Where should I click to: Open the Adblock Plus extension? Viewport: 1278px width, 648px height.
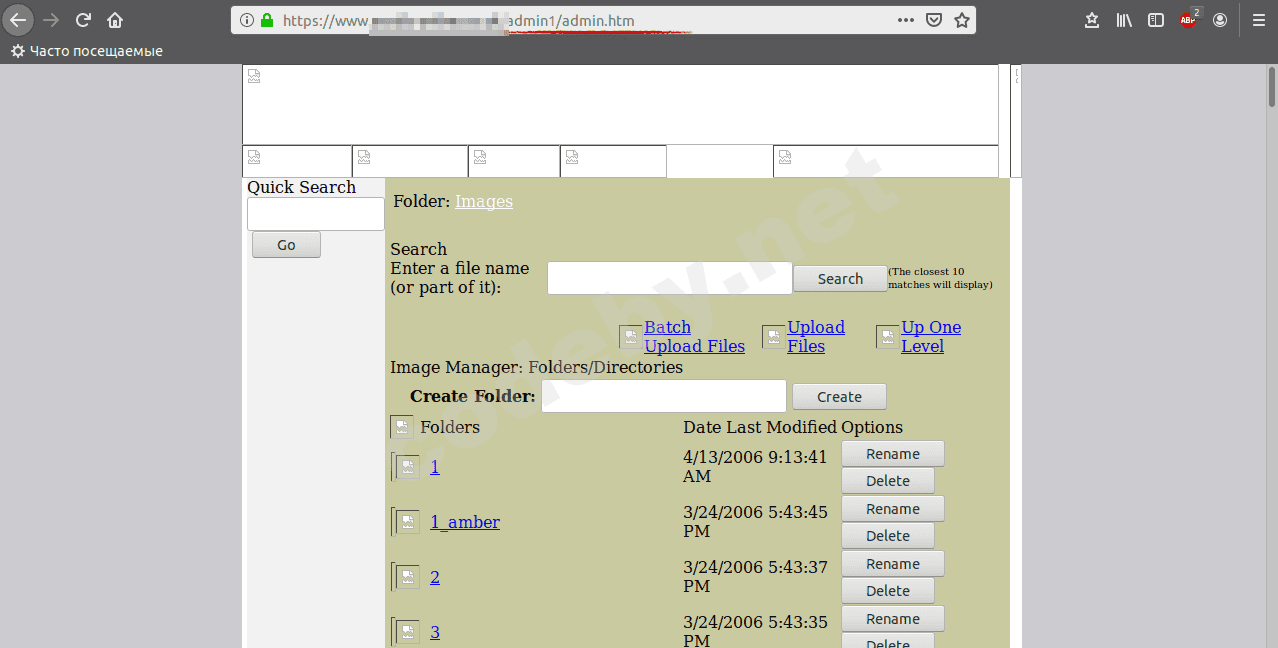(1188, 20)
